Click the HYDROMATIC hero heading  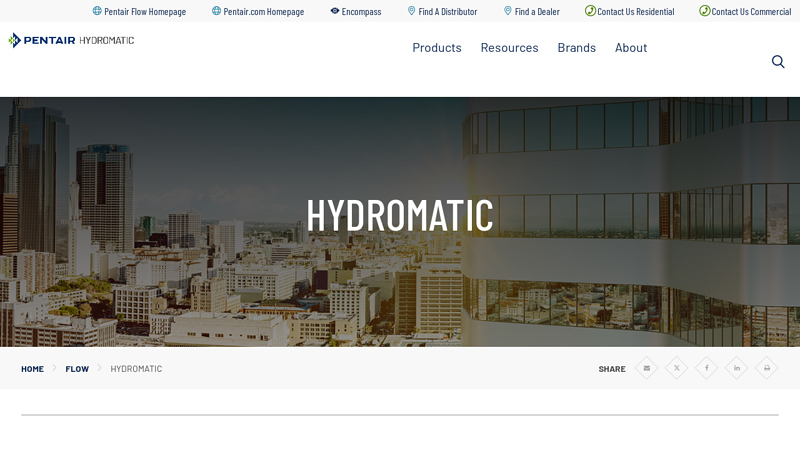click(400, 215)
